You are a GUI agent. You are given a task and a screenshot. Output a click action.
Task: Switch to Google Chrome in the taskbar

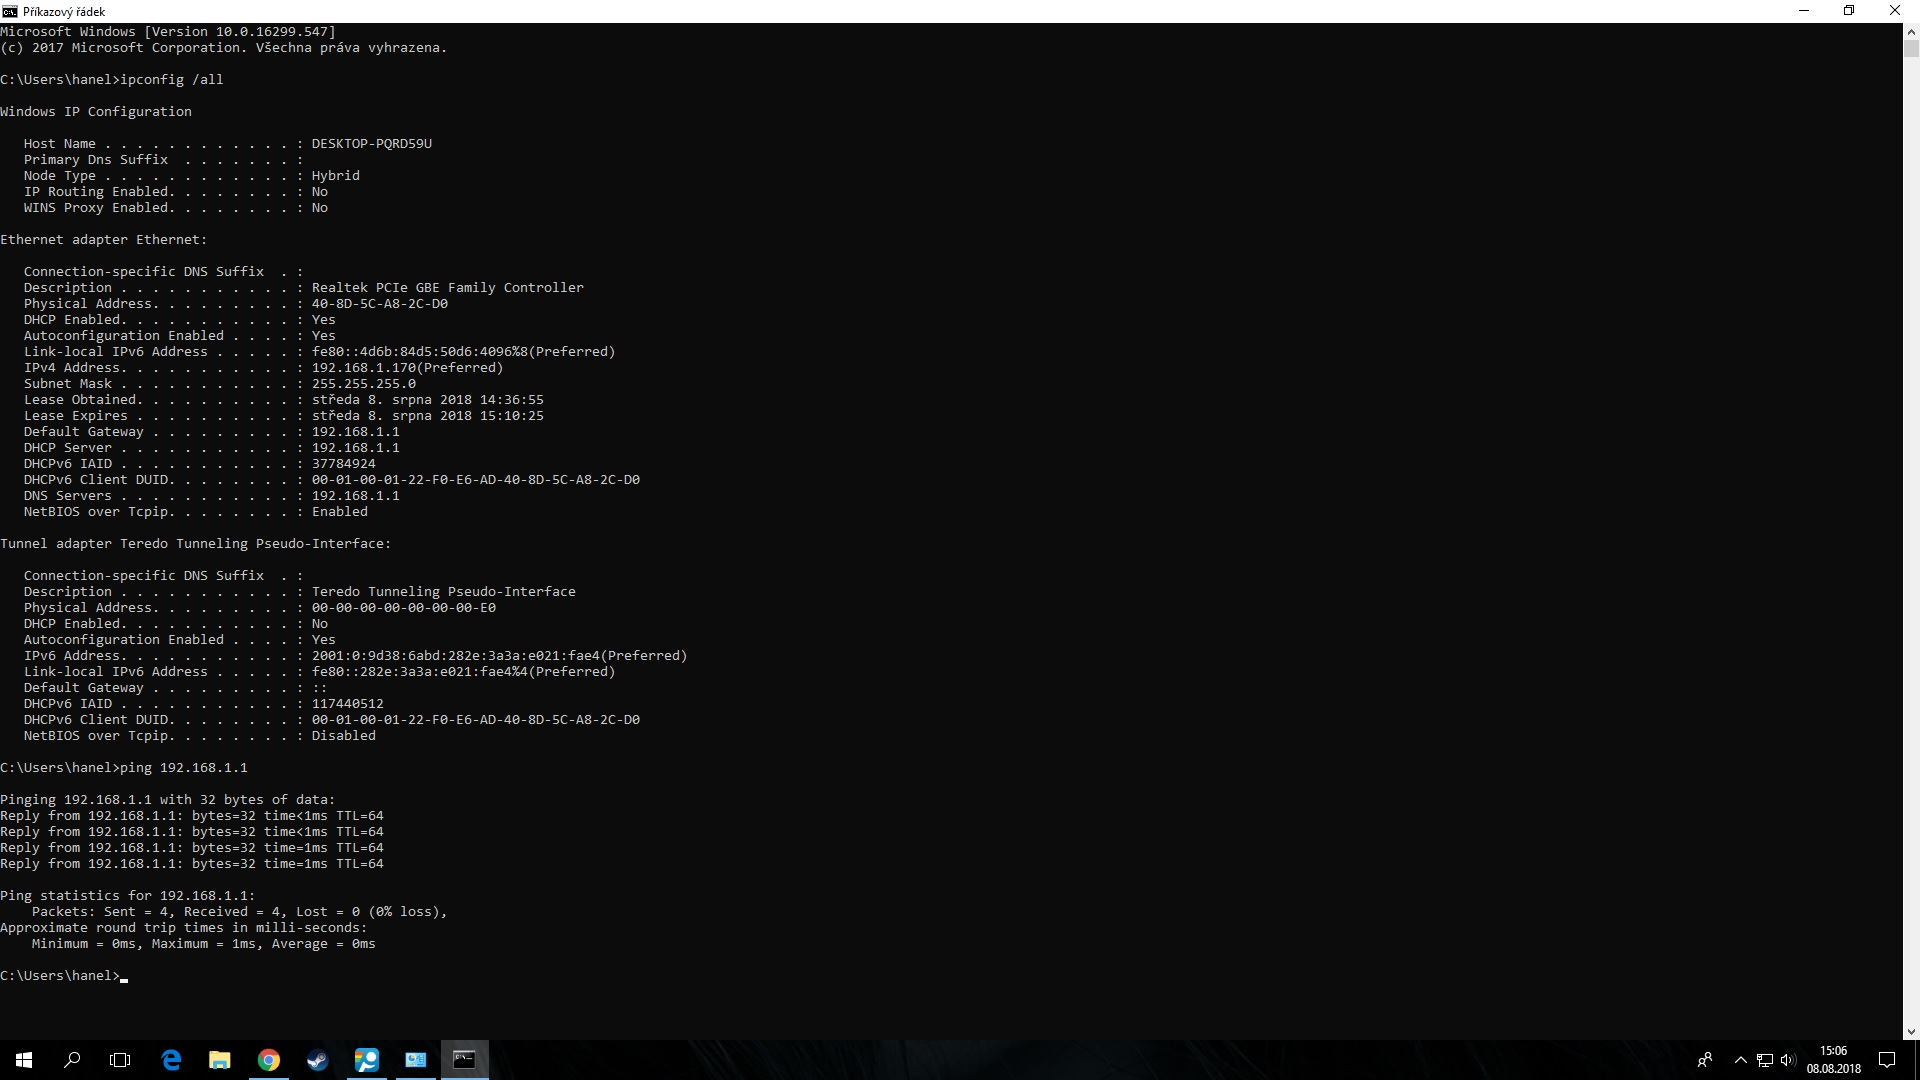click(268, 1060)
